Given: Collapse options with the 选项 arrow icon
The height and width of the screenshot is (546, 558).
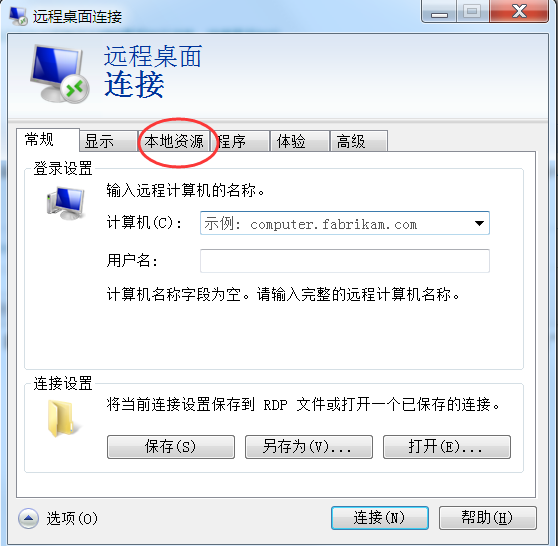Looking at the screenshot, I should (x=29, y=518).
